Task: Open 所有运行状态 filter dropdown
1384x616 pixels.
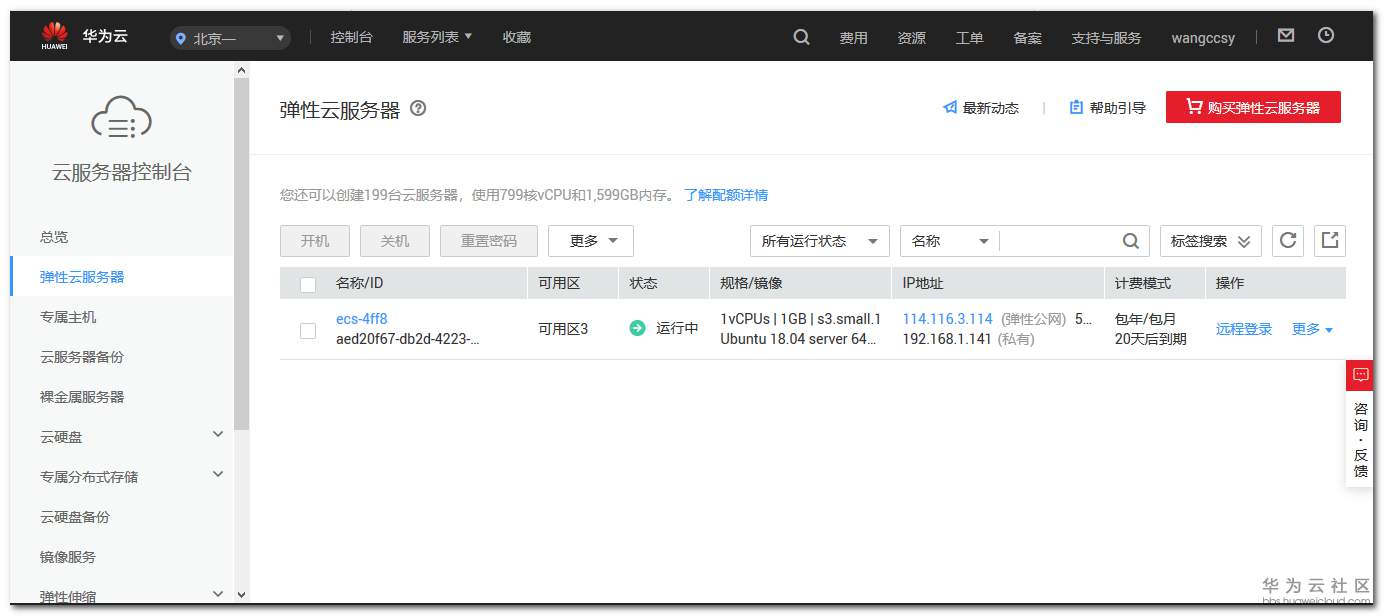Action: [820, 241]
